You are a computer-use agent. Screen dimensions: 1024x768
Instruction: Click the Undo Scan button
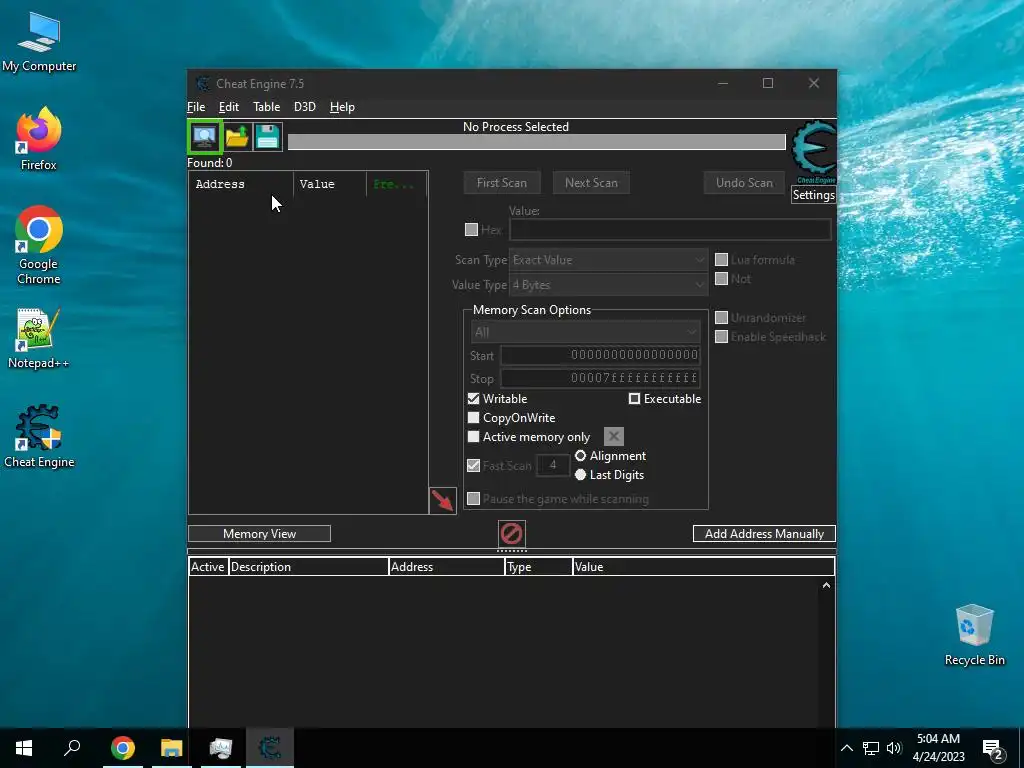point(744,183)
